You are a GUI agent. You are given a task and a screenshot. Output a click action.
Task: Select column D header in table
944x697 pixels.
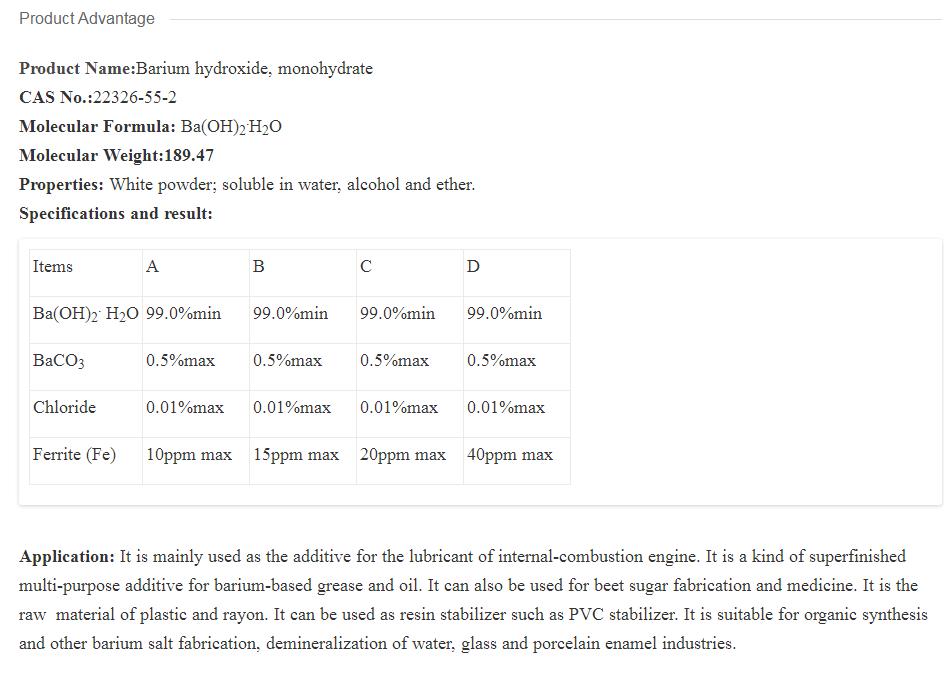tap(473, 266)
